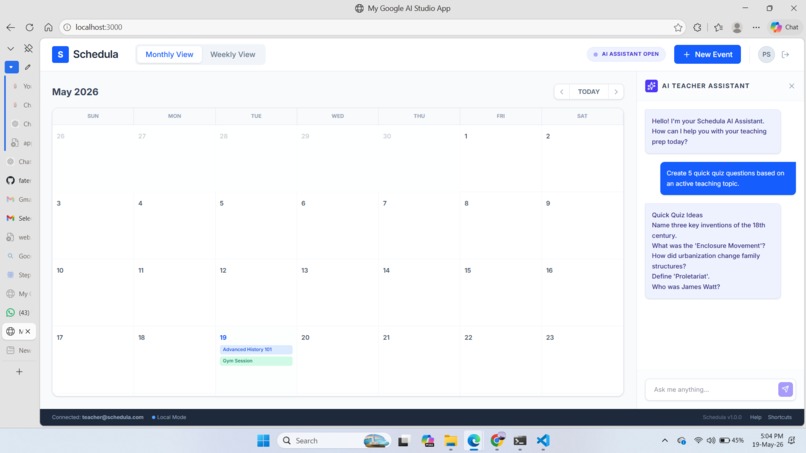
Task: Open browser extensions puzzle icon
Action: 697,27
